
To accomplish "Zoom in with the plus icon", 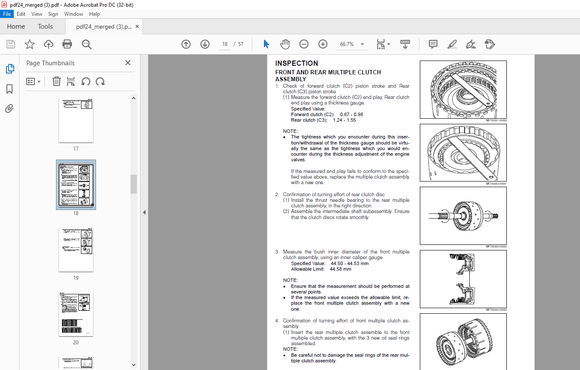I will (x=323, y=44).
